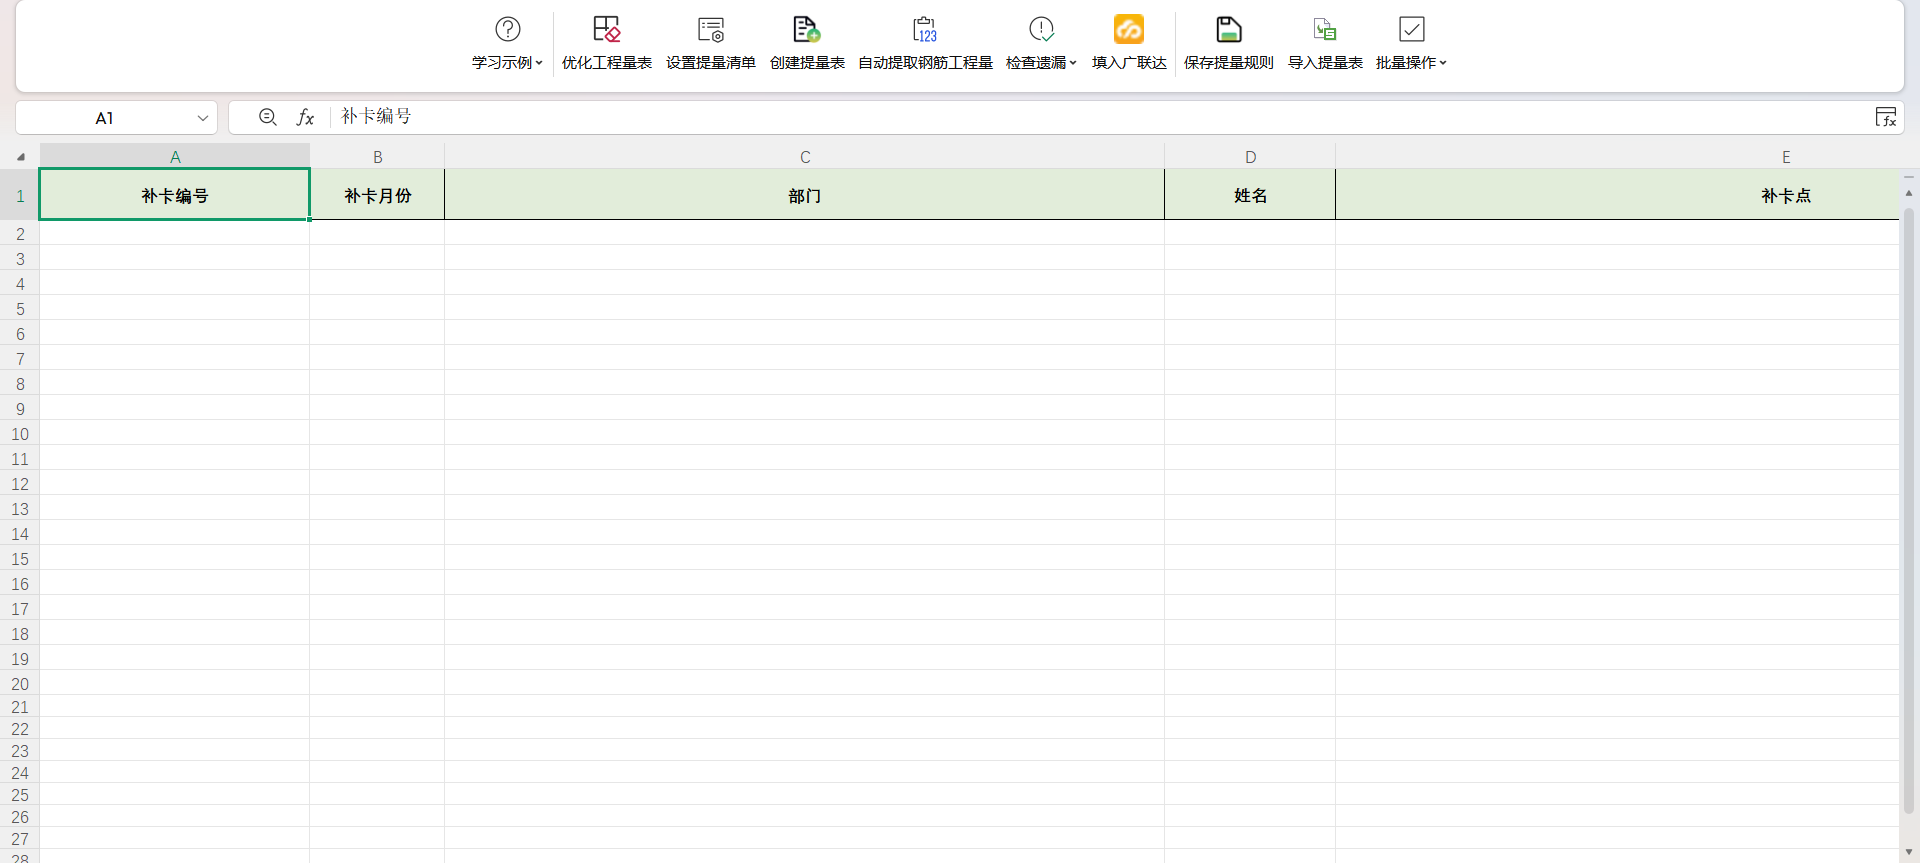1920x863 pixels.
Task: Select column D header
Action: [1250, 157]
